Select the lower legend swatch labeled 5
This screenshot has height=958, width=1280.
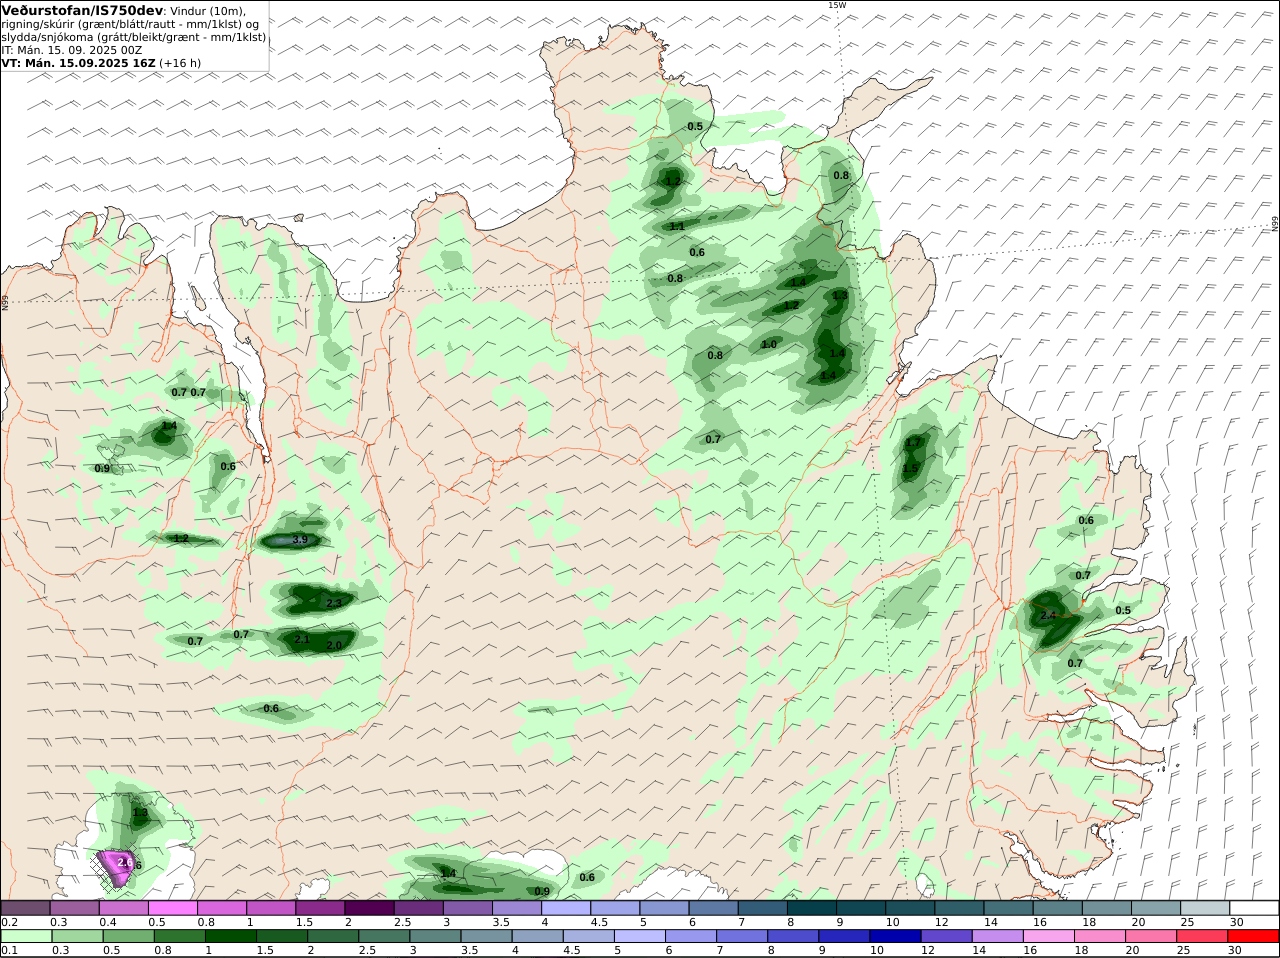pos(640,936)
